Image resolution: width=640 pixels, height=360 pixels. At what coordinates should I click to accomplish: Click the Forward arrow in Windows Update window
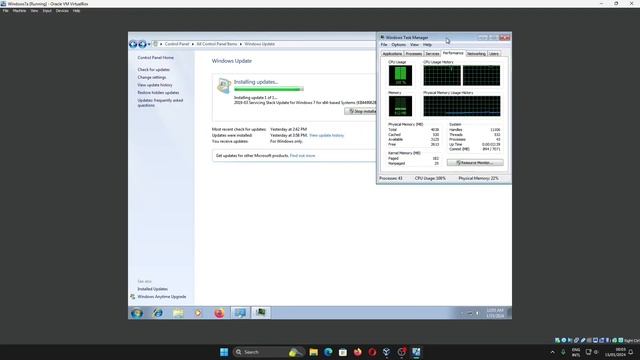coord(142,44)
